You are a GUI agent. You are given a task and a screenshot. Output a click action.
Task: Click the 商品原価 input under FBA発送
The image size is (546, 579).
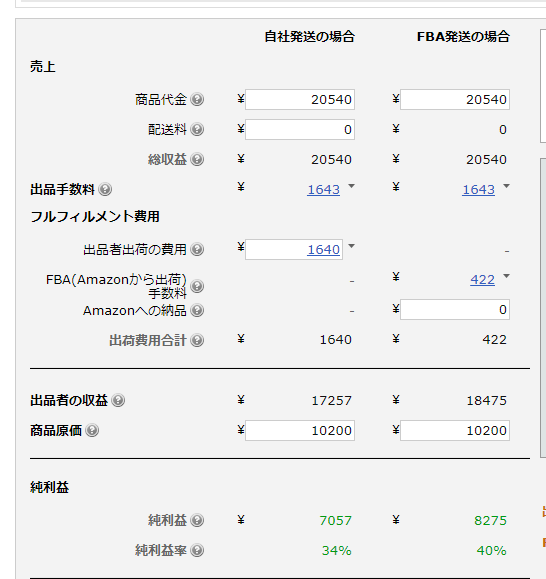[455, 430]
